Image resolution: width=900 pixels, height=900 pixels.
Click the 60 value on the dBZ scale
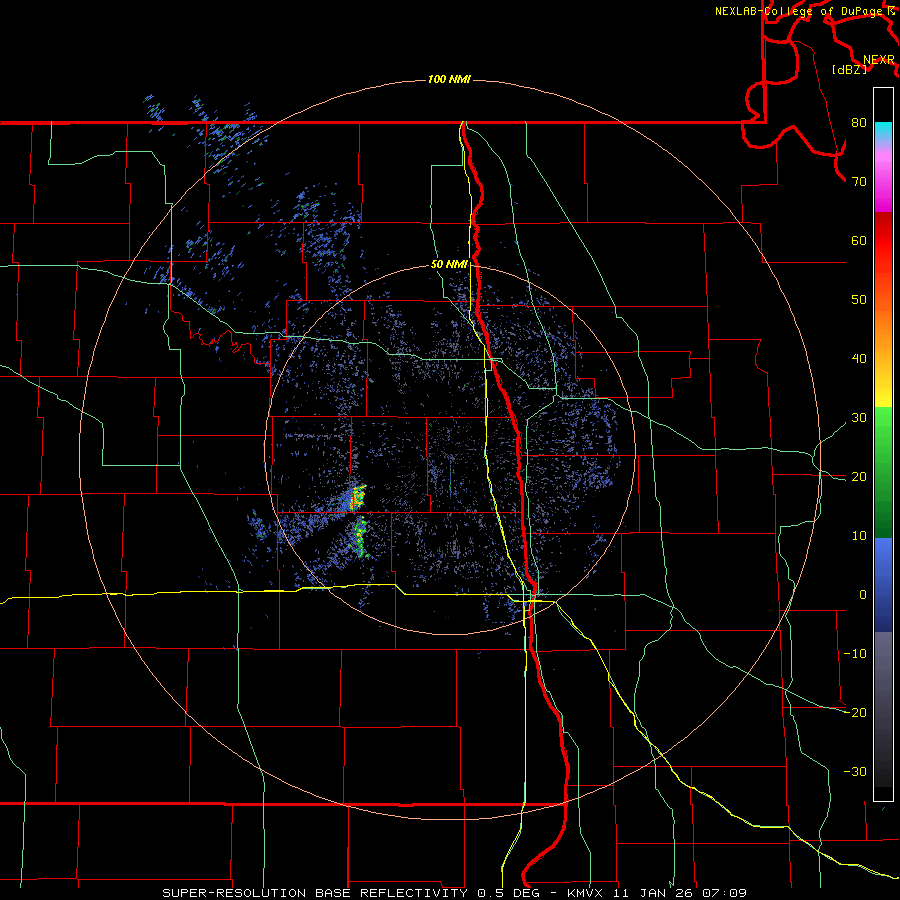859,240
